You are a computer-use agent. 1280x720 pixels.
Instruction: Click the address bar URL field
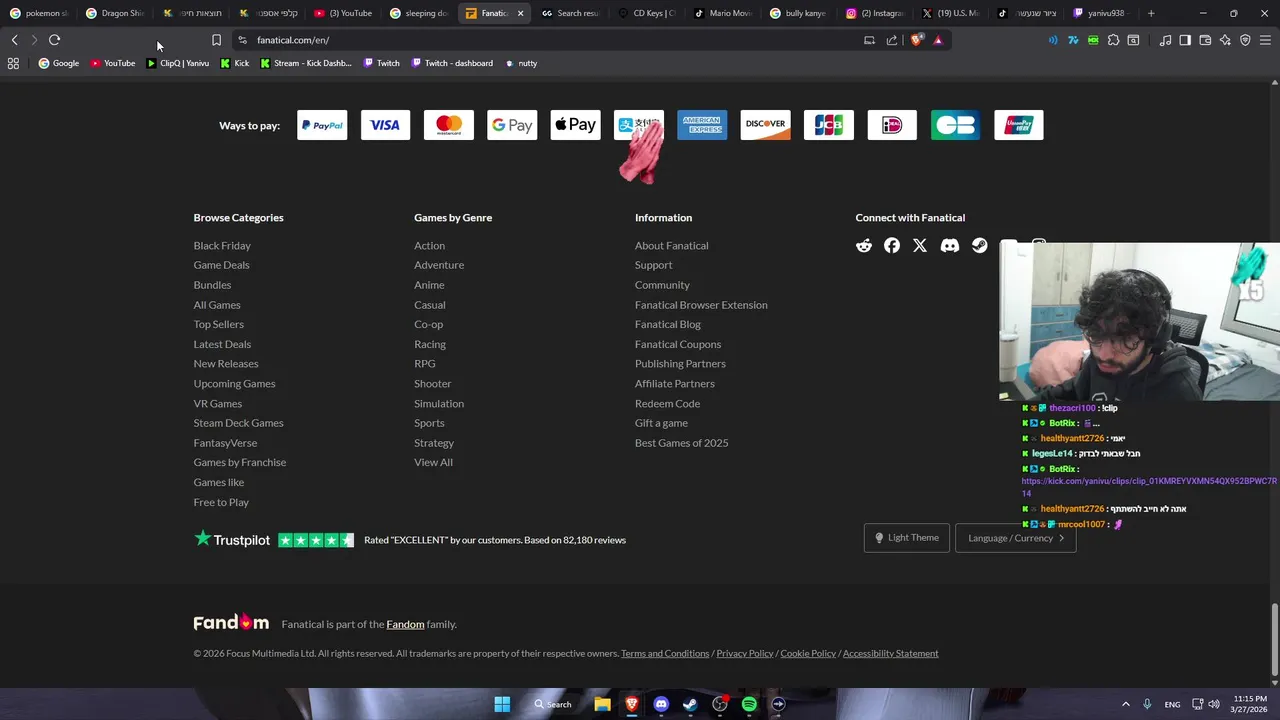click(550, 40)
